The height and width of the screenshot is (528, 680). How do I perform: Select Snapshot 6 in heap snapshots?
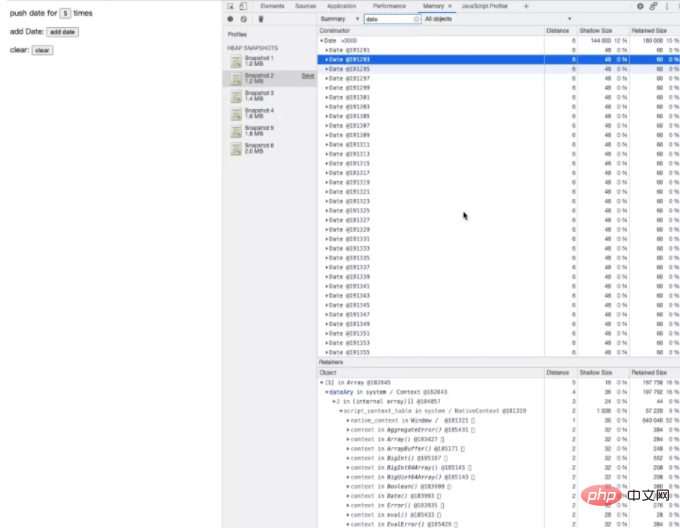point(269,148)
